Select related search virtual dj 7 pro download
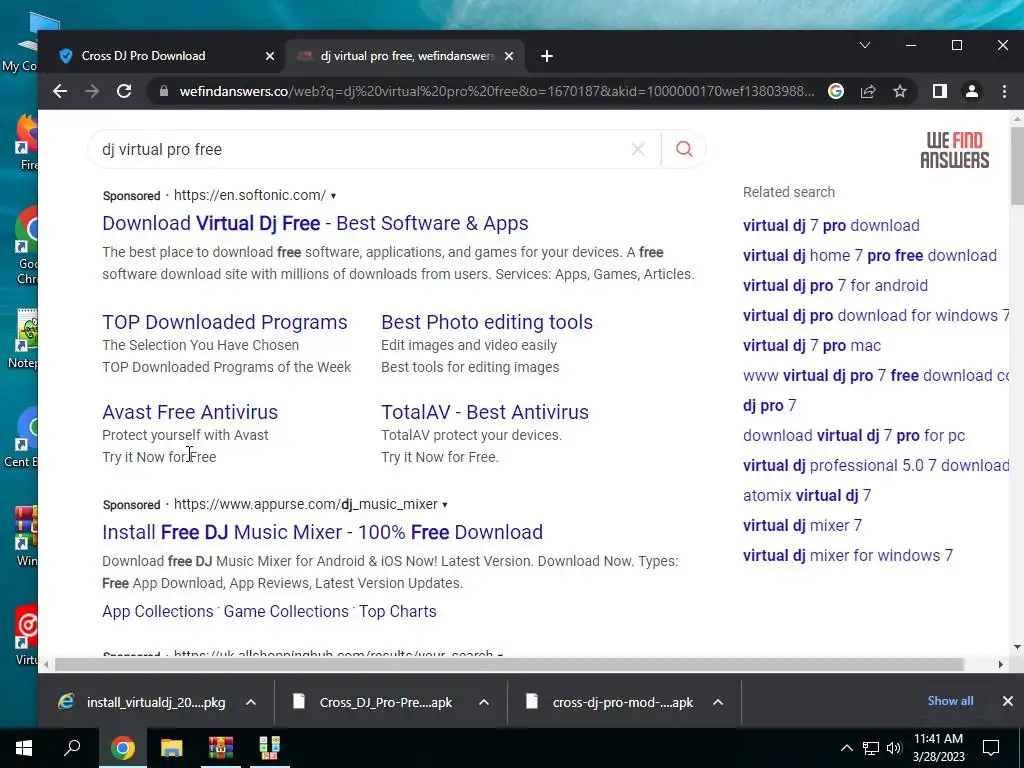 tap(831, 225)
